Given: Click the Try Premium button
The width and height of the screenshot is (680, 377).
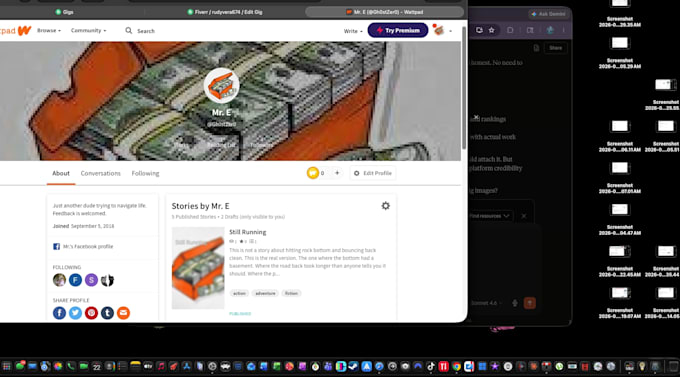Looking at the screenshot, I should point(398,30).
